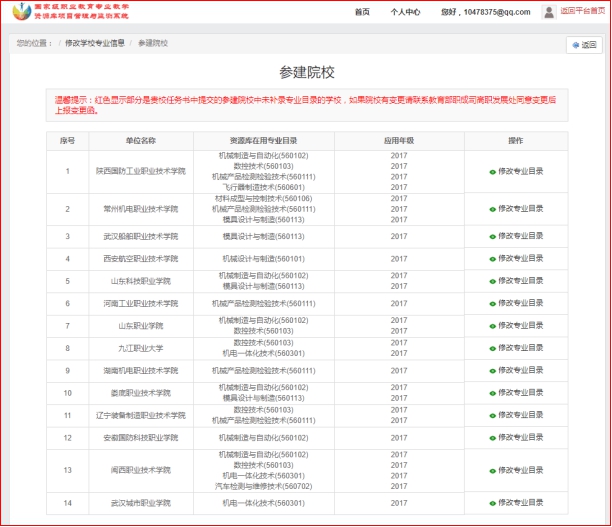Click the green edit icon for 常州机电职业技术学院
This screenshot has width=612, height=527.
(x=492, y=209)
